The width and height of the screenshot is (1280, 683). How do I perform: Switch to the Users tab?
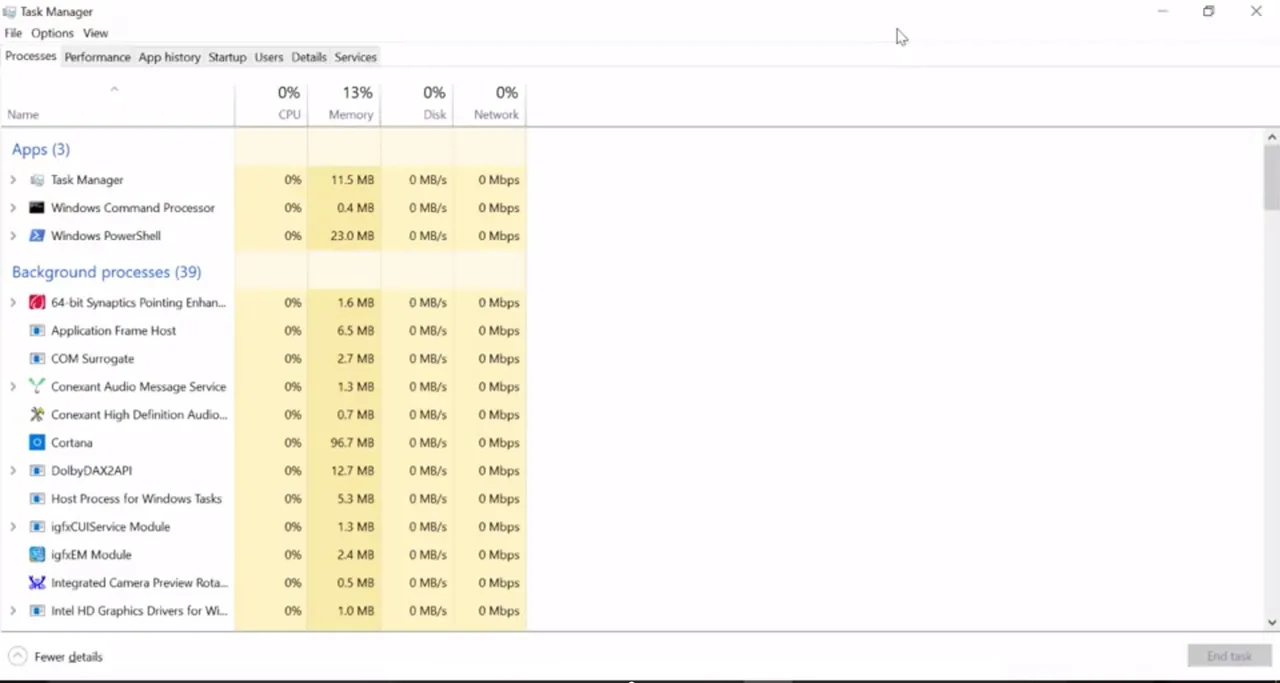[x=269, y=57]
